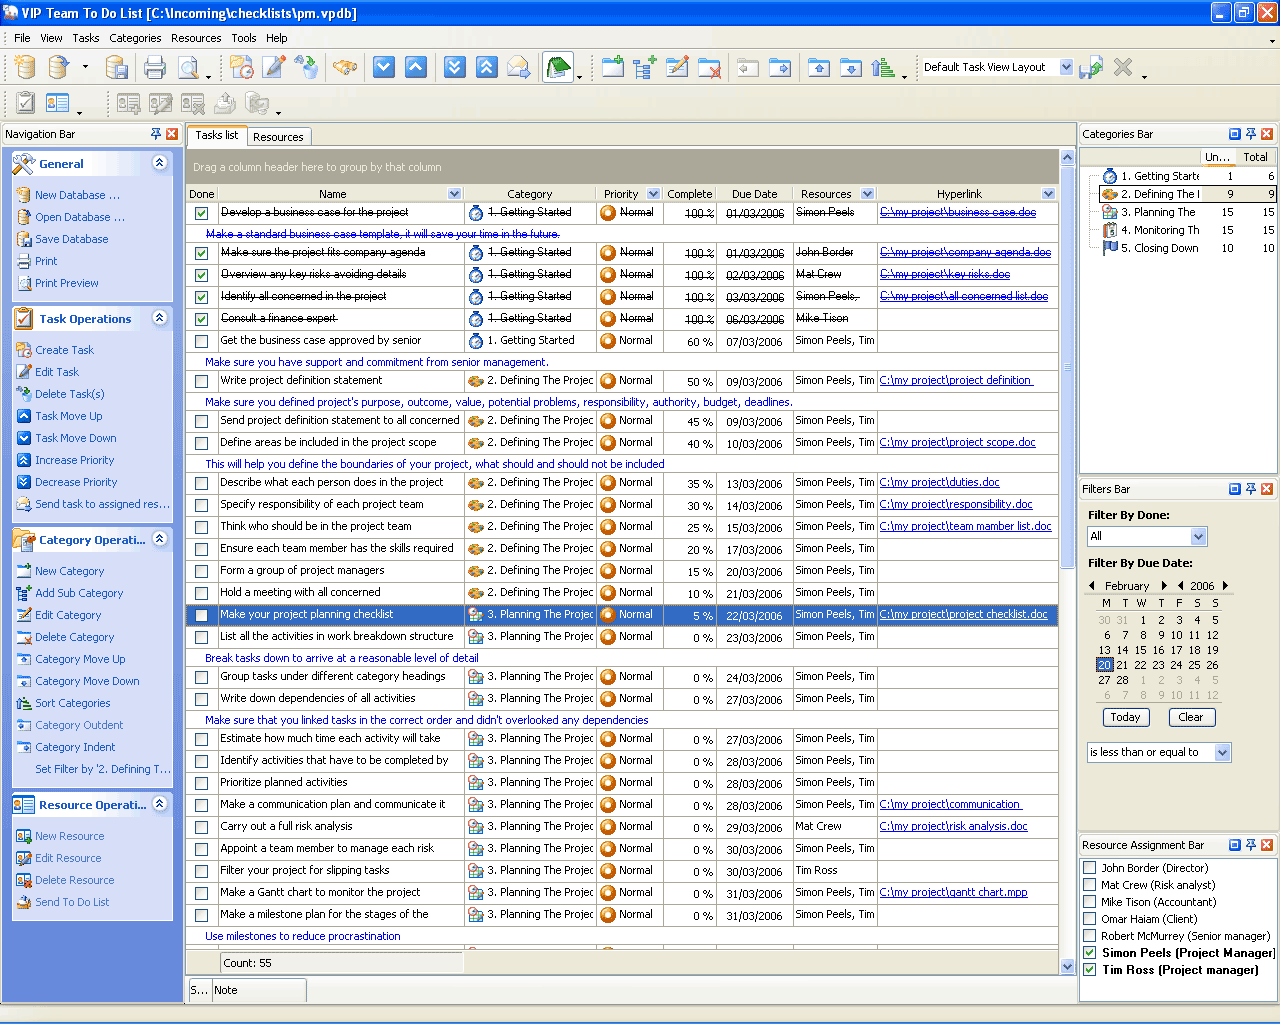Click the Today button under the calendar
The width and height of the screenshot is (1280, 1024).
point(1125,717)
